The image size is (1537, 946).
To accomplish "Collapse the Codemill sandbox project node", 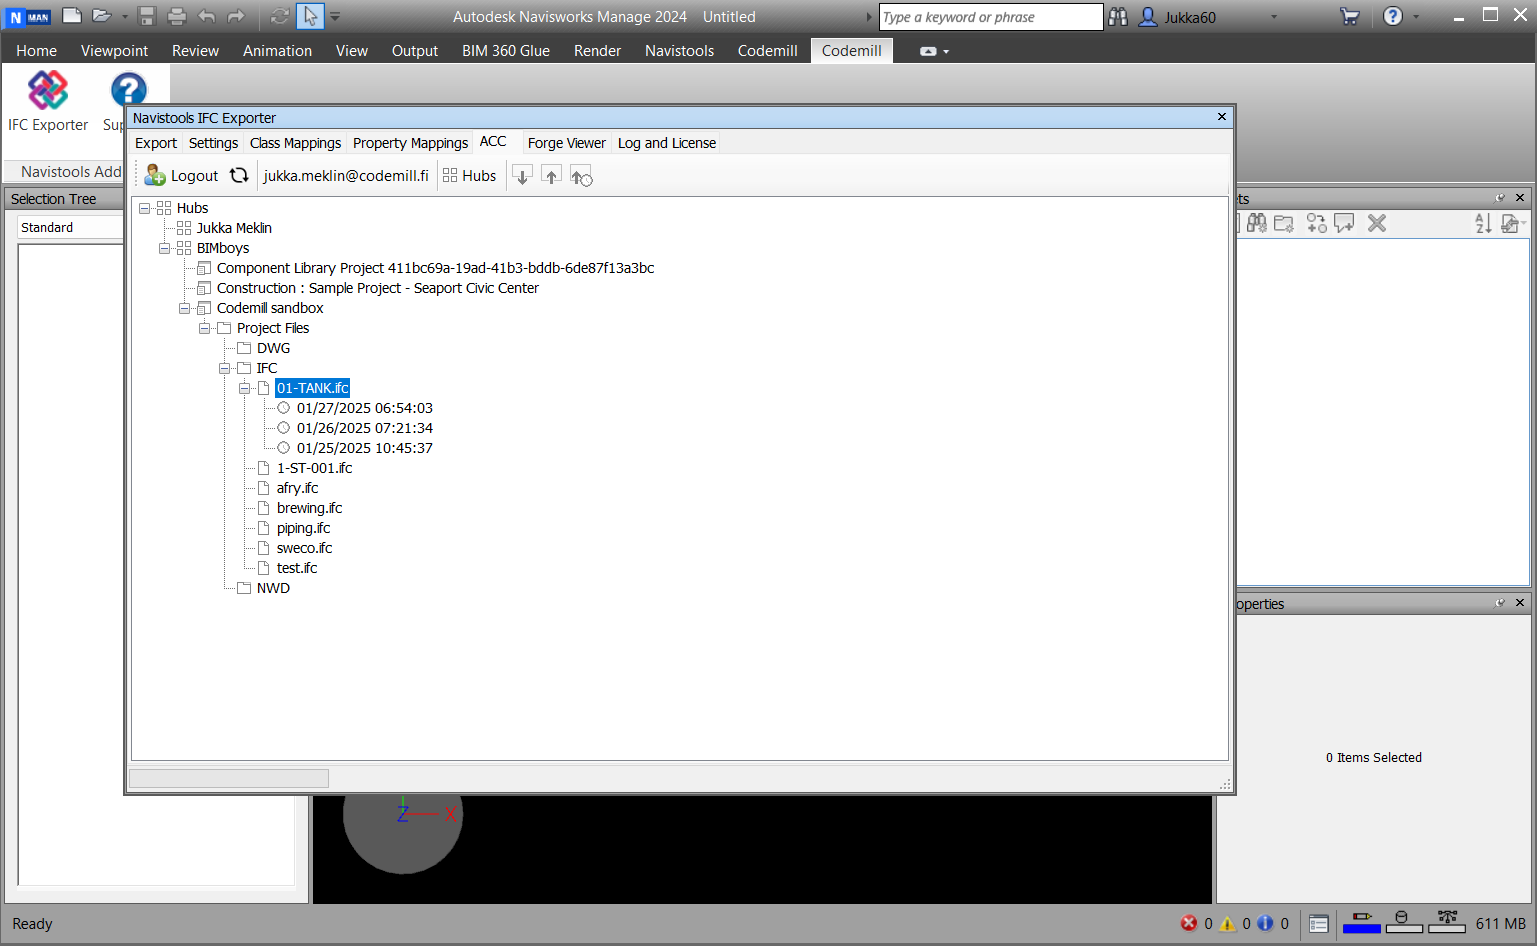I will pyautogui.click(x=185, y=308).
